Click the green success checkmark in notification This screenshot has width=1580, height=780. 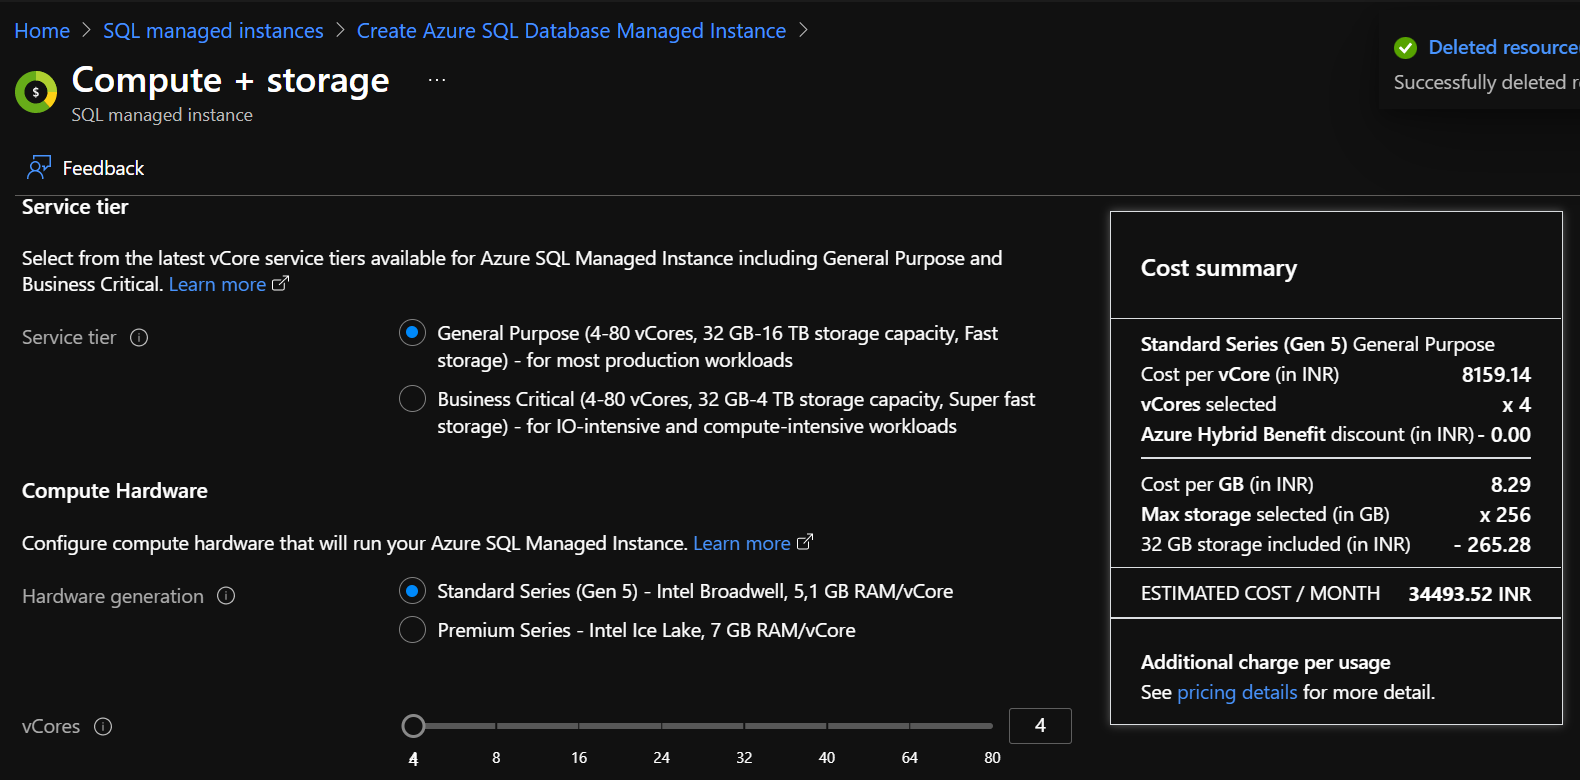tap(1405, 48)
